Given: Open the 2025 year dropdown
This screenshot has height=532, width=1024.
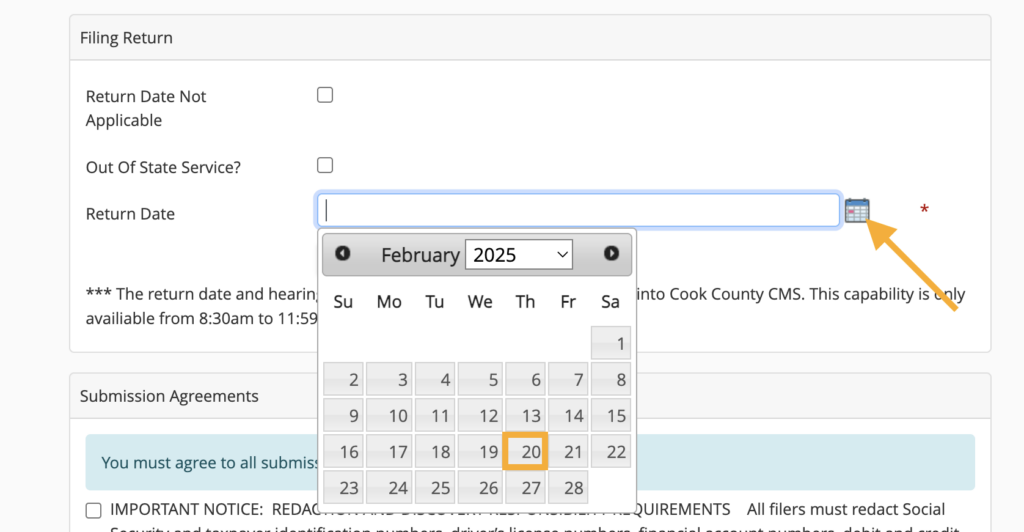Looking at the screenshot, I should point(519,254).
